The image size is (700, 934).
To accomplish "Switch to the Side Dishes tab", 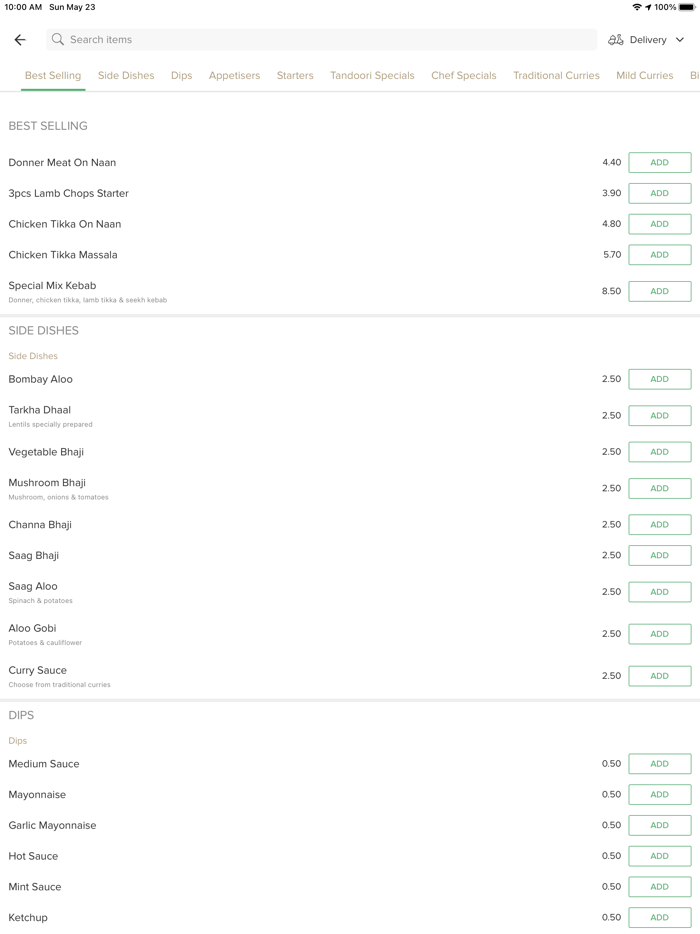I will click(126, 76).
